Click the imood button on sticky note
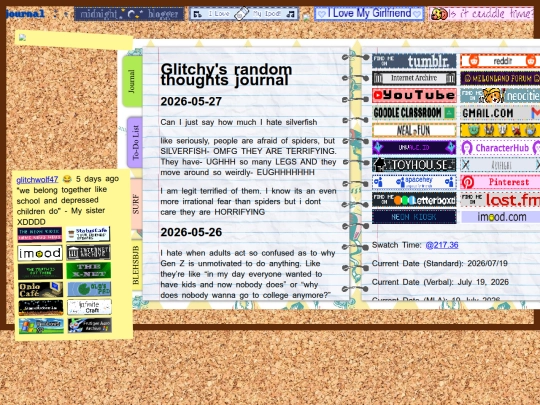The width and height of the screenshot is (540, 405). click(x=40, y=253)
